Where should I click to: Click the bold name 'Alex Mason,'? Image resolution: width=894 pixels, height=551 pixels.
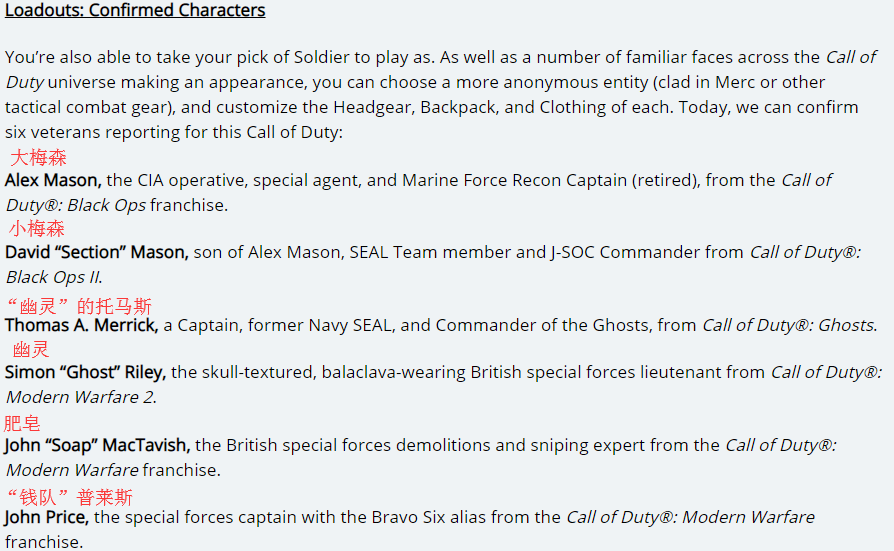tap(53, 180)
